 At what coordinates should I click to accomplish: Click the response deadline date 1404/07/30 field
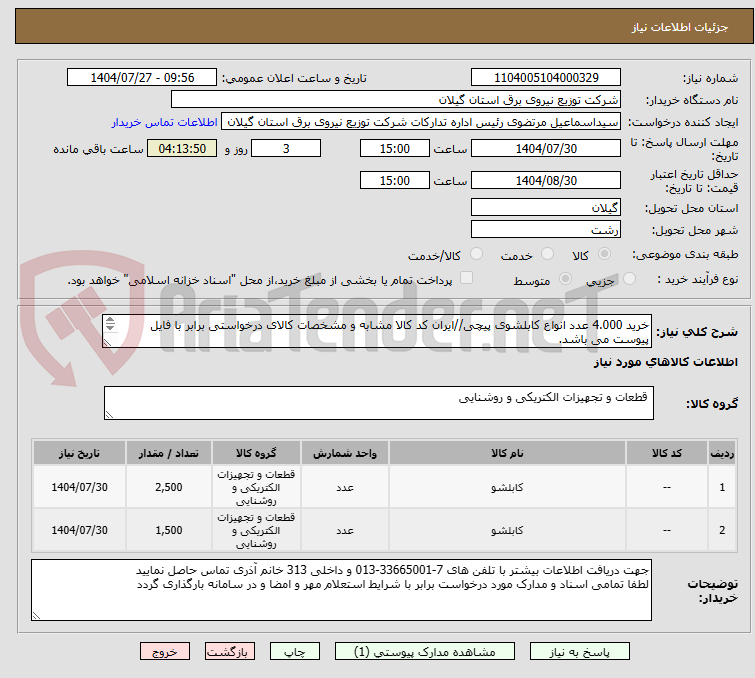point(546,148)
